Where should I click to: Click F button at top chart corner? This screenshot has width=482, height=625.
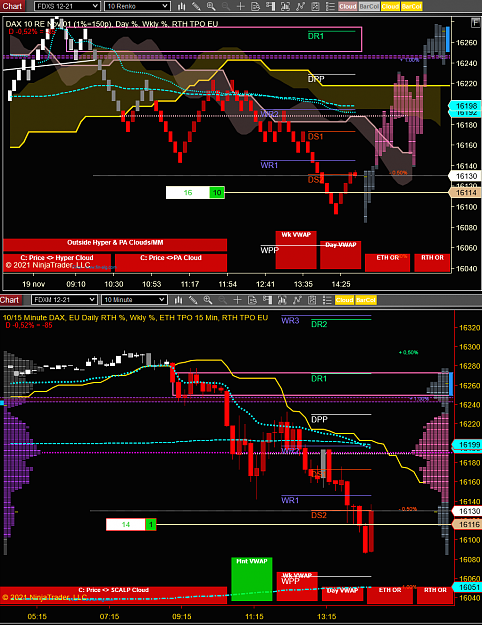[x=475, y=23]
